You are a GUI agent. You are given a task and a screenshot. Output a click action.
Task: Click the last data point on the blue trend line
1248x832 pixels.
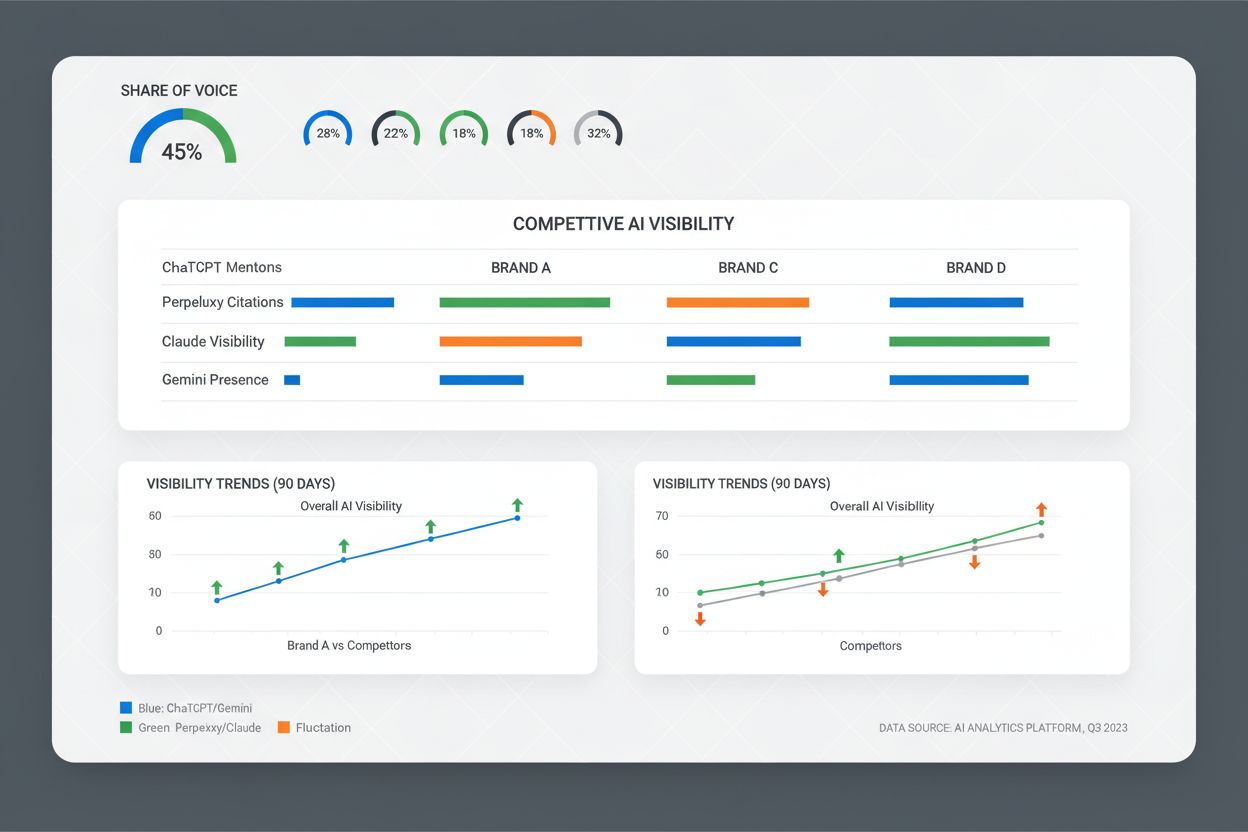(517, 519)
